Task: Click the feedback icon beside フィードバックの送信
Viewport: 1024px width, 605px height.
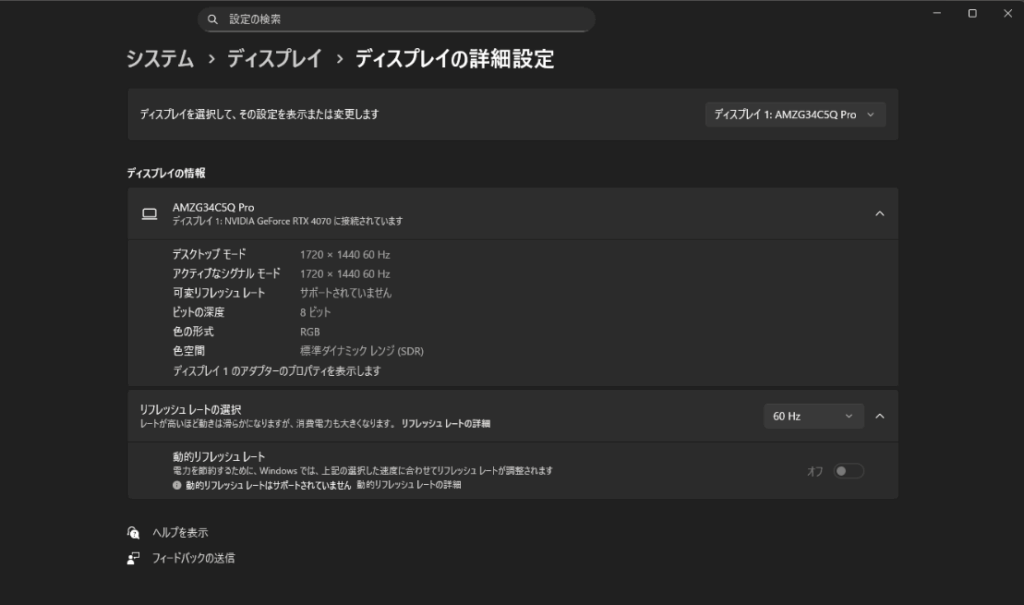Action: [134, 558]
